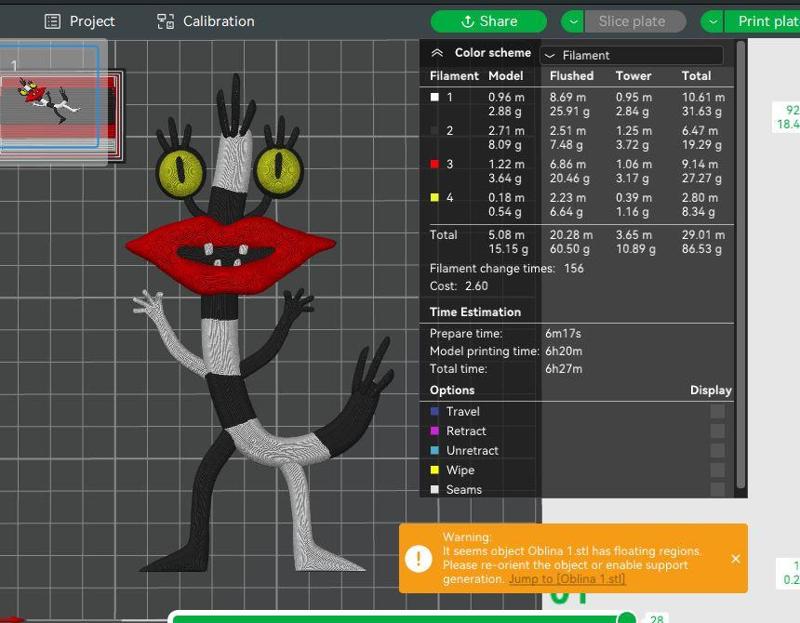Click the white filament 1 swatch
The image size is (800, 623).
(x=435, y=97)
